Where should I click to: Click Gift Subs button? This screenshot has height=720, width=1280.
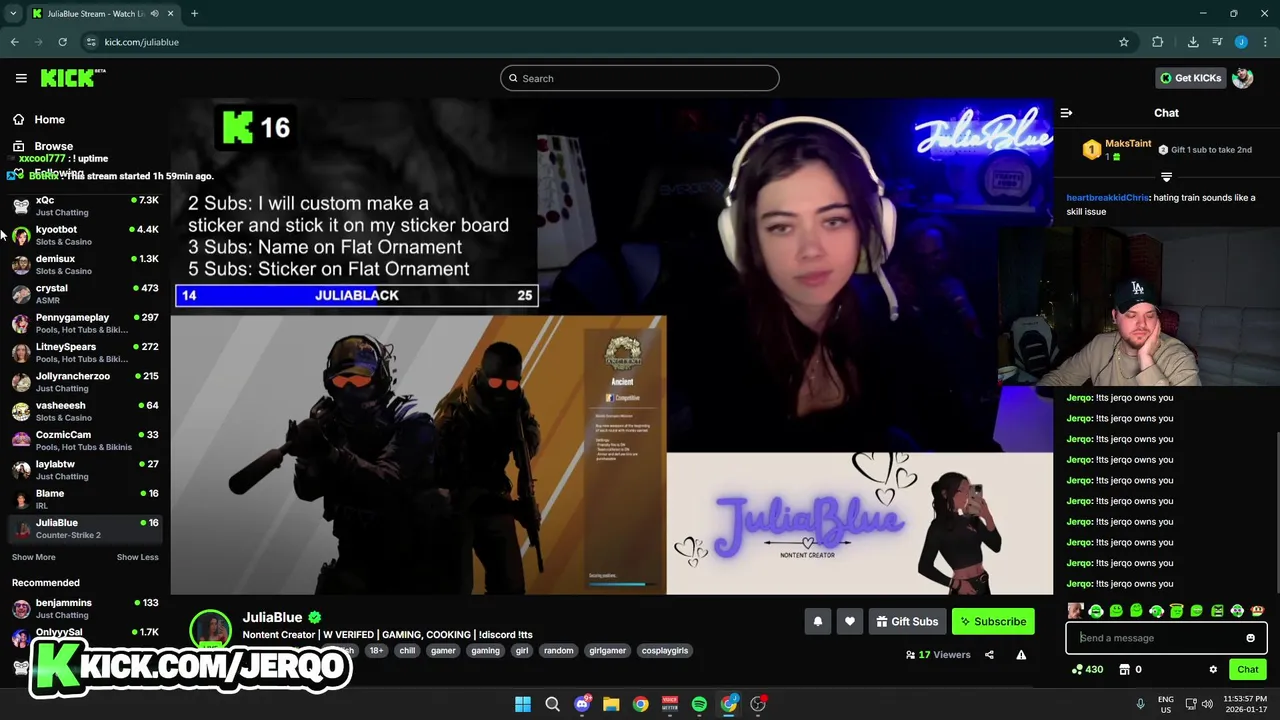pos(907,621)
